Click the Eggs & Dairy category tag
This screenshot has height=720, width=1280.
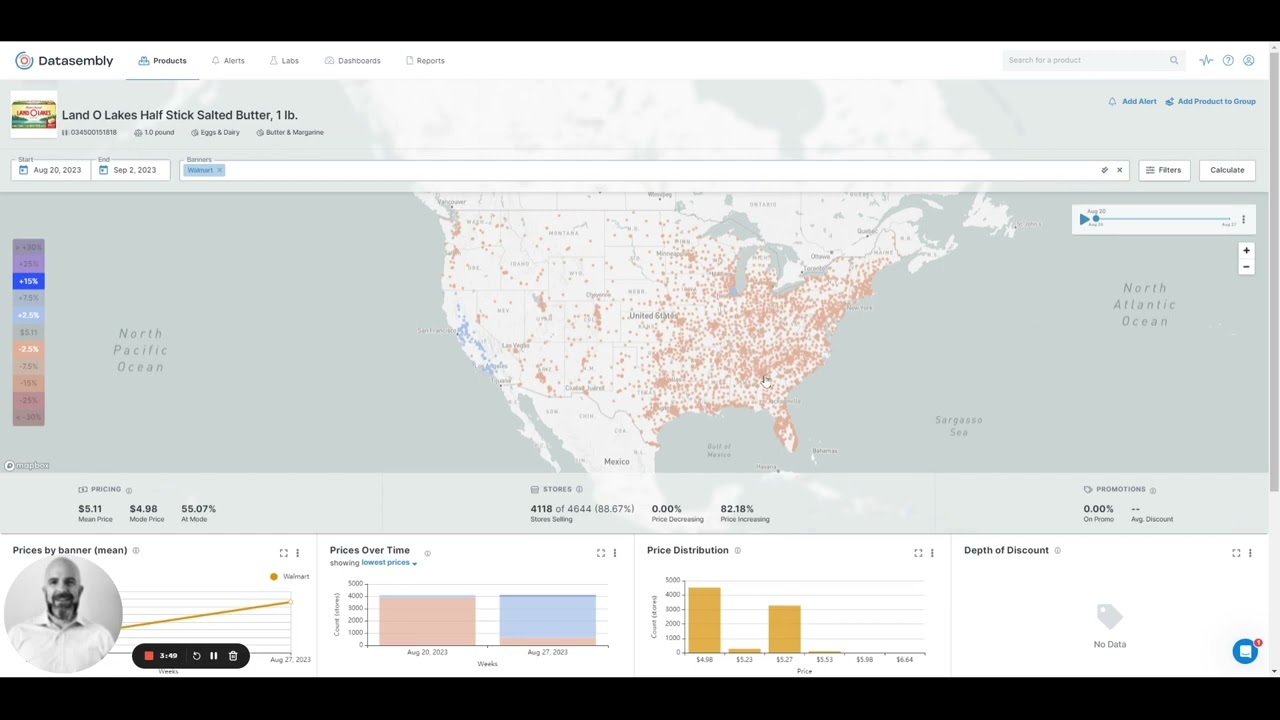(215, 132)
